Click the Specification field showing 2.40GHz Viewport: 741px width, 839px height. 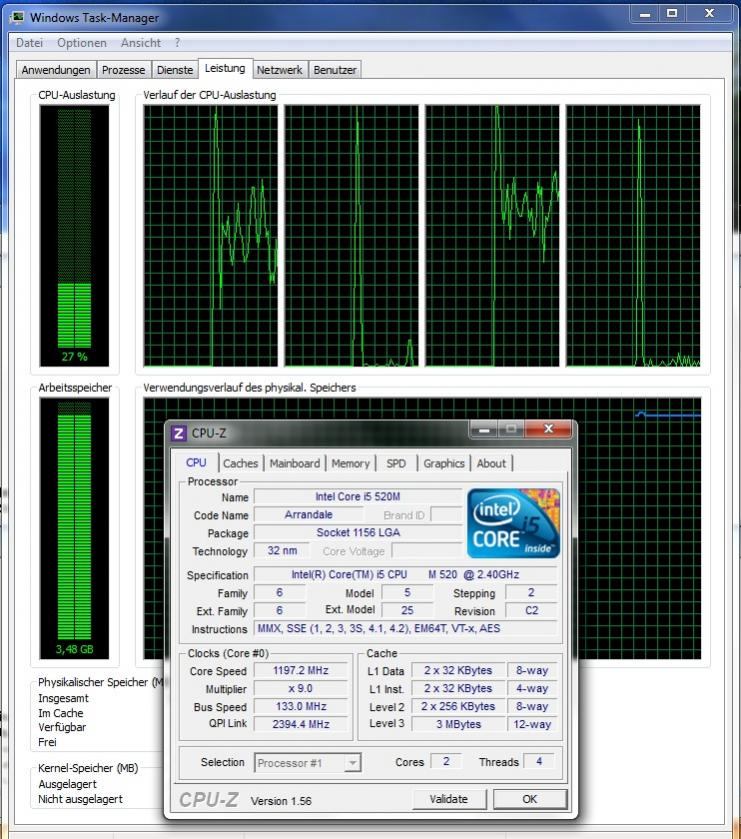click(406, 575)
